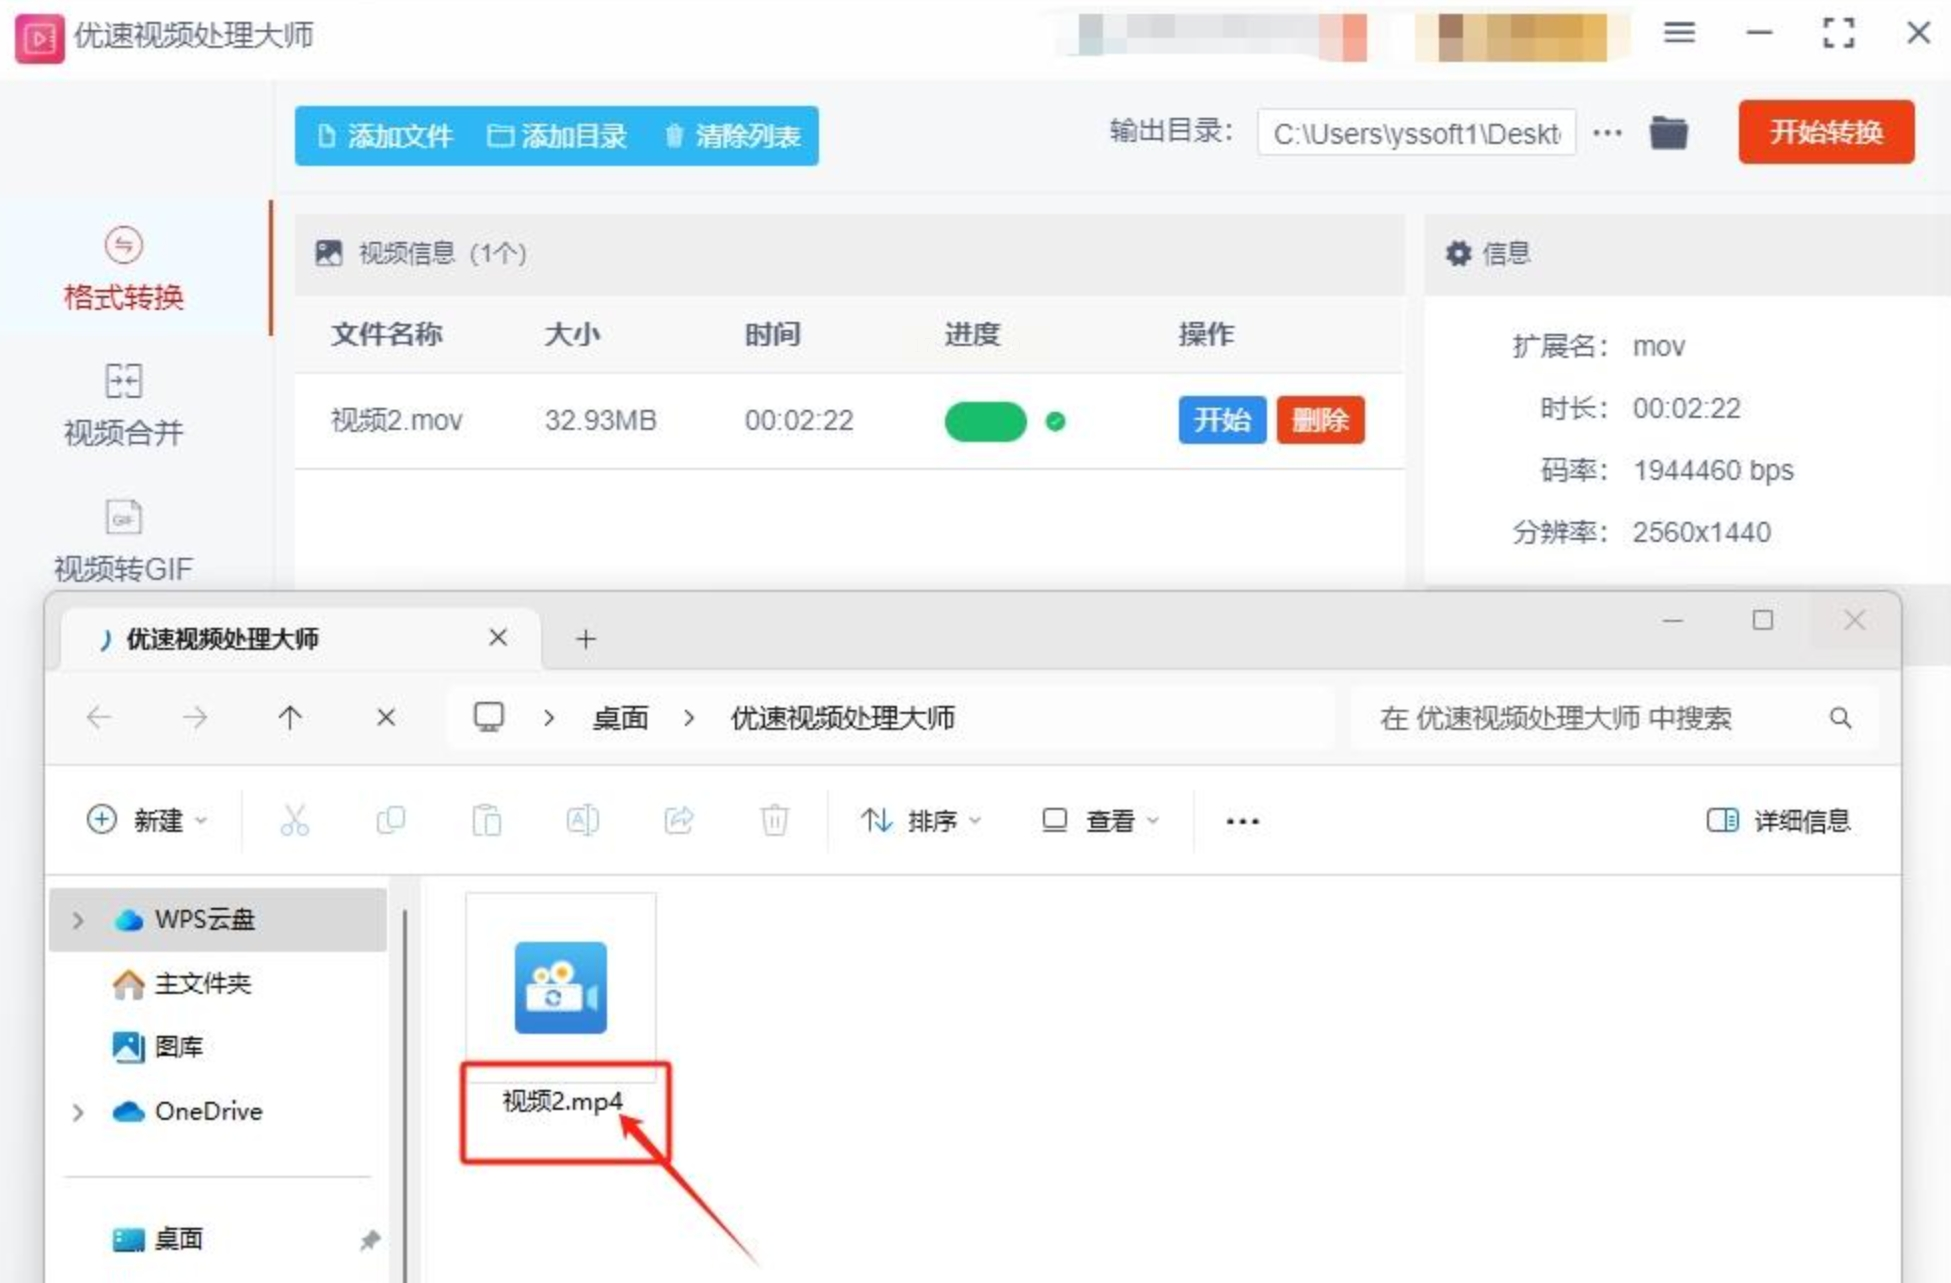Open output directory folder icon

coord(1668,133)
